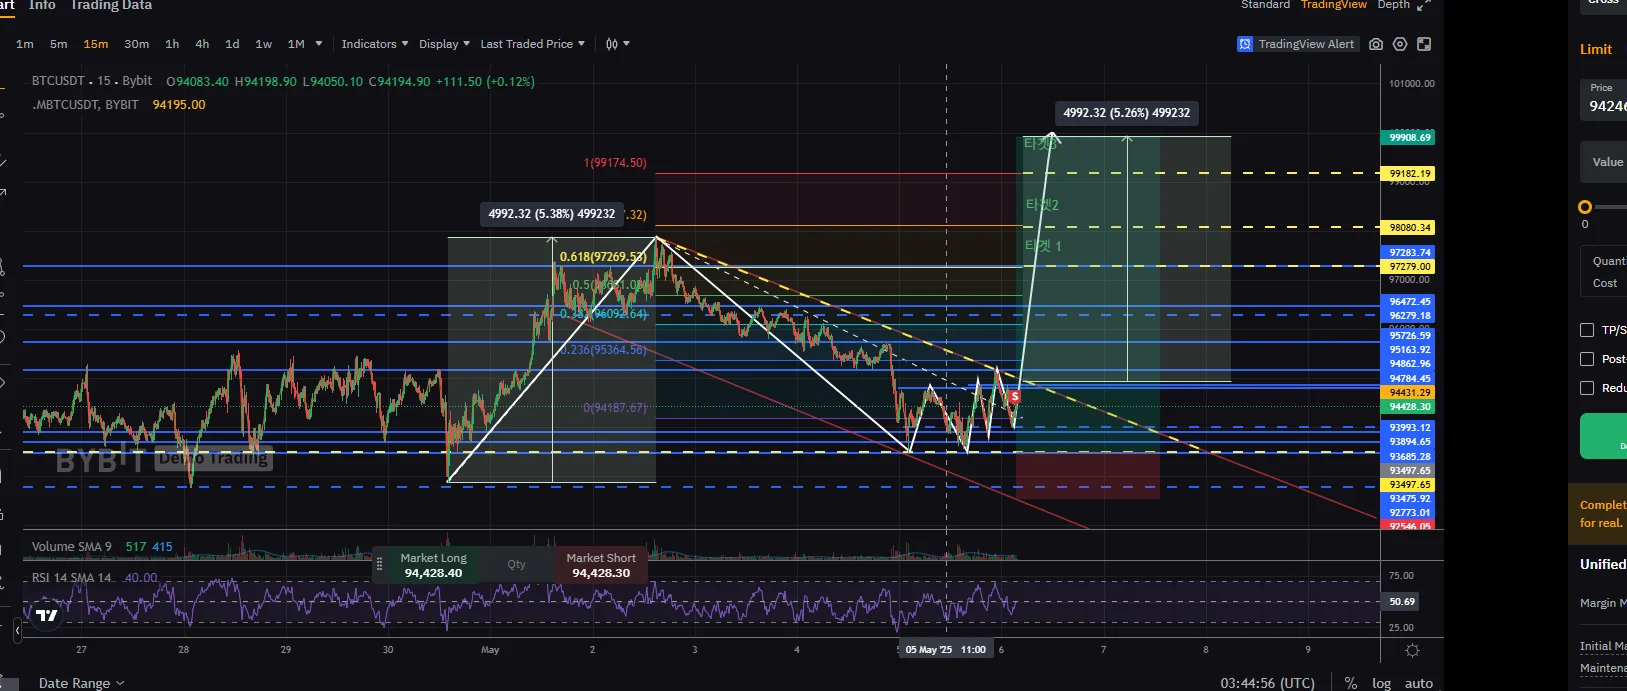Select the candlestick chart type icon

click(612, 44)
